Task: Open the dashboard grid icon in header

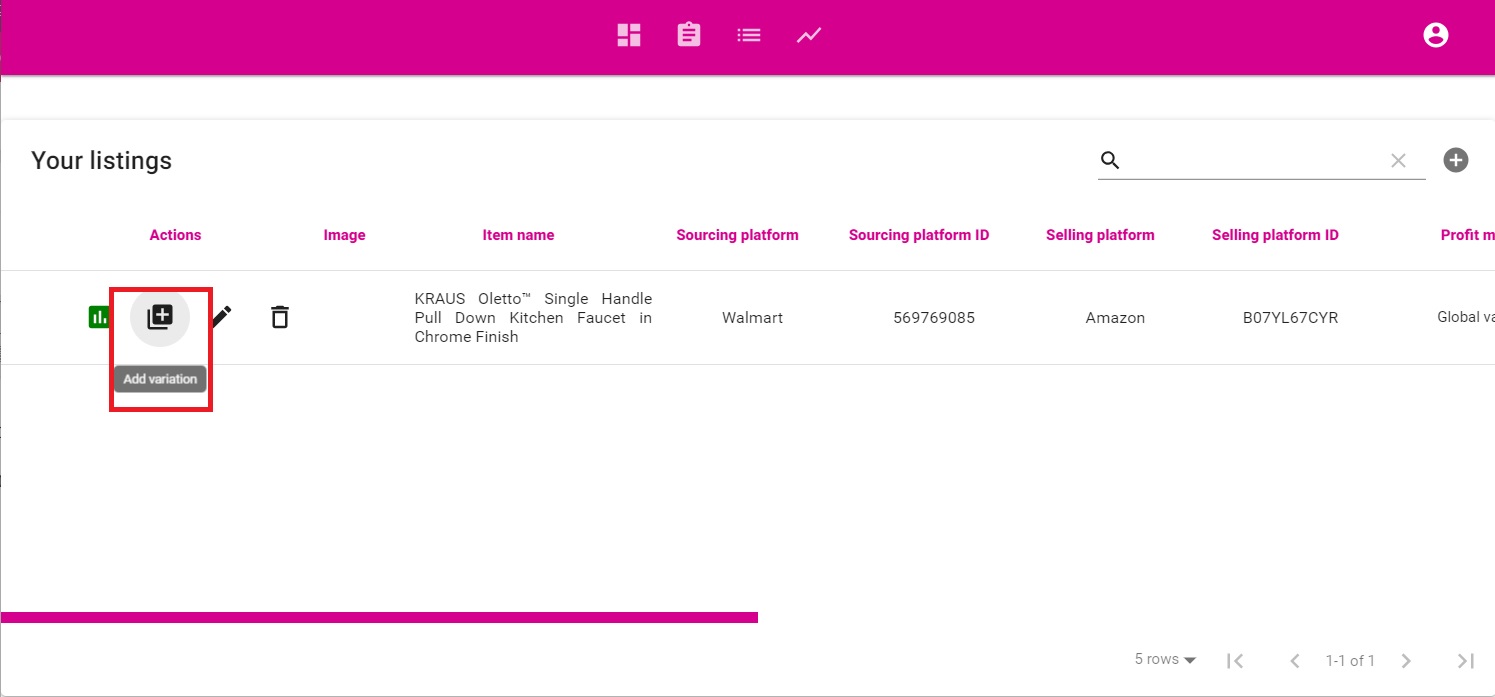Action: (x=629, y=35)
